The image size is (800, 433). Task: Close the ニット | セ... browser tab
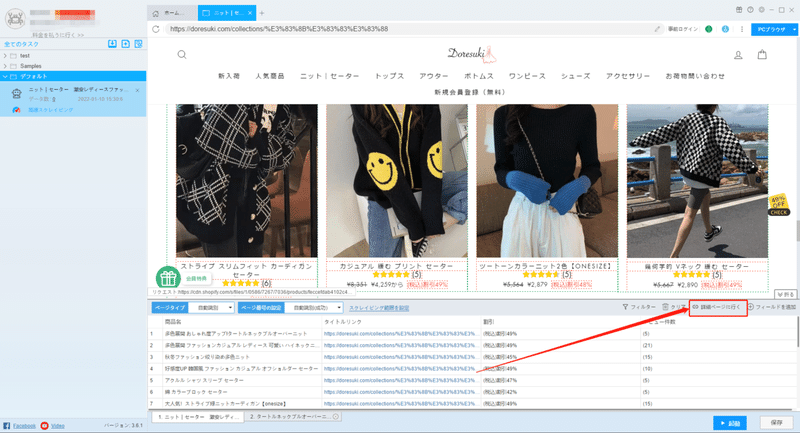[x=249, y=13]
